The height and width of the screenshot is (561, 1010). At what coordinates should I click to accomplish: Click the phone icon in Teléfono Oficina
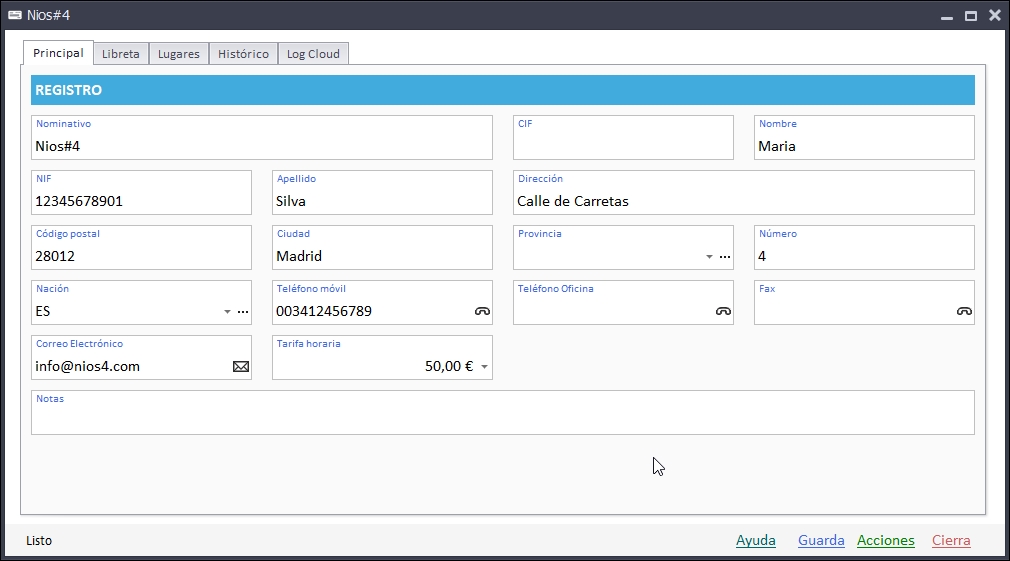pyautogui.click(x=723, y=312)
